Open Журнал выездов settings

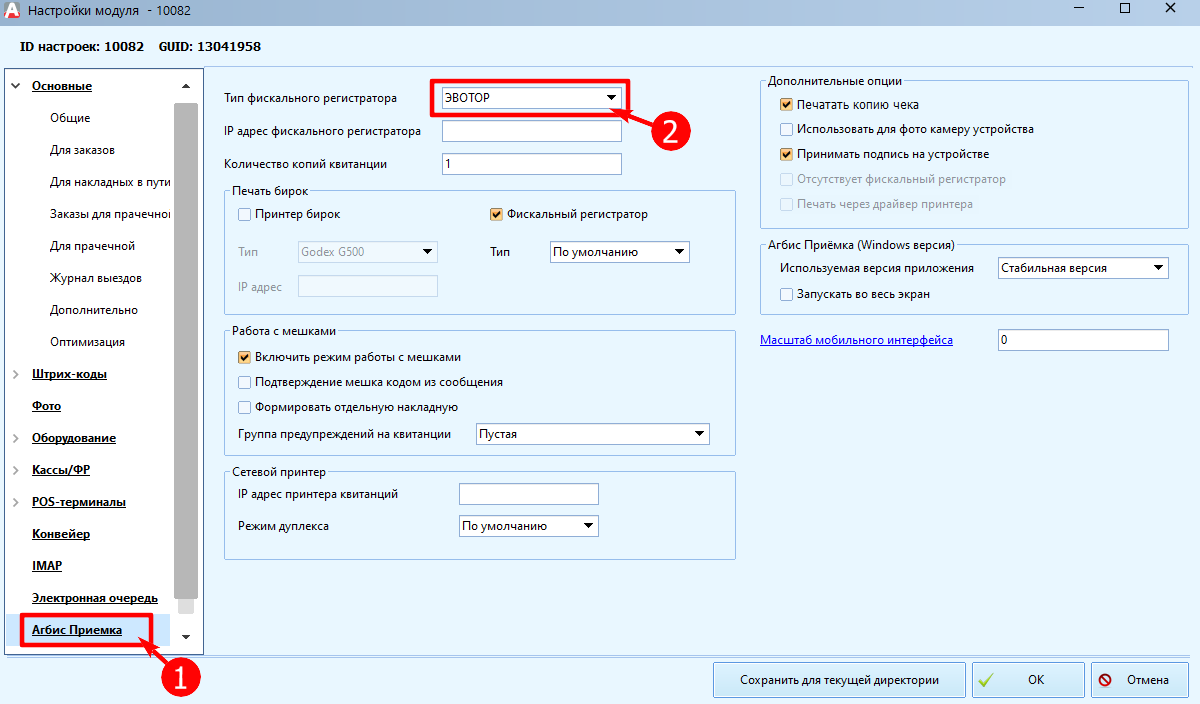(x=95, y=278)
